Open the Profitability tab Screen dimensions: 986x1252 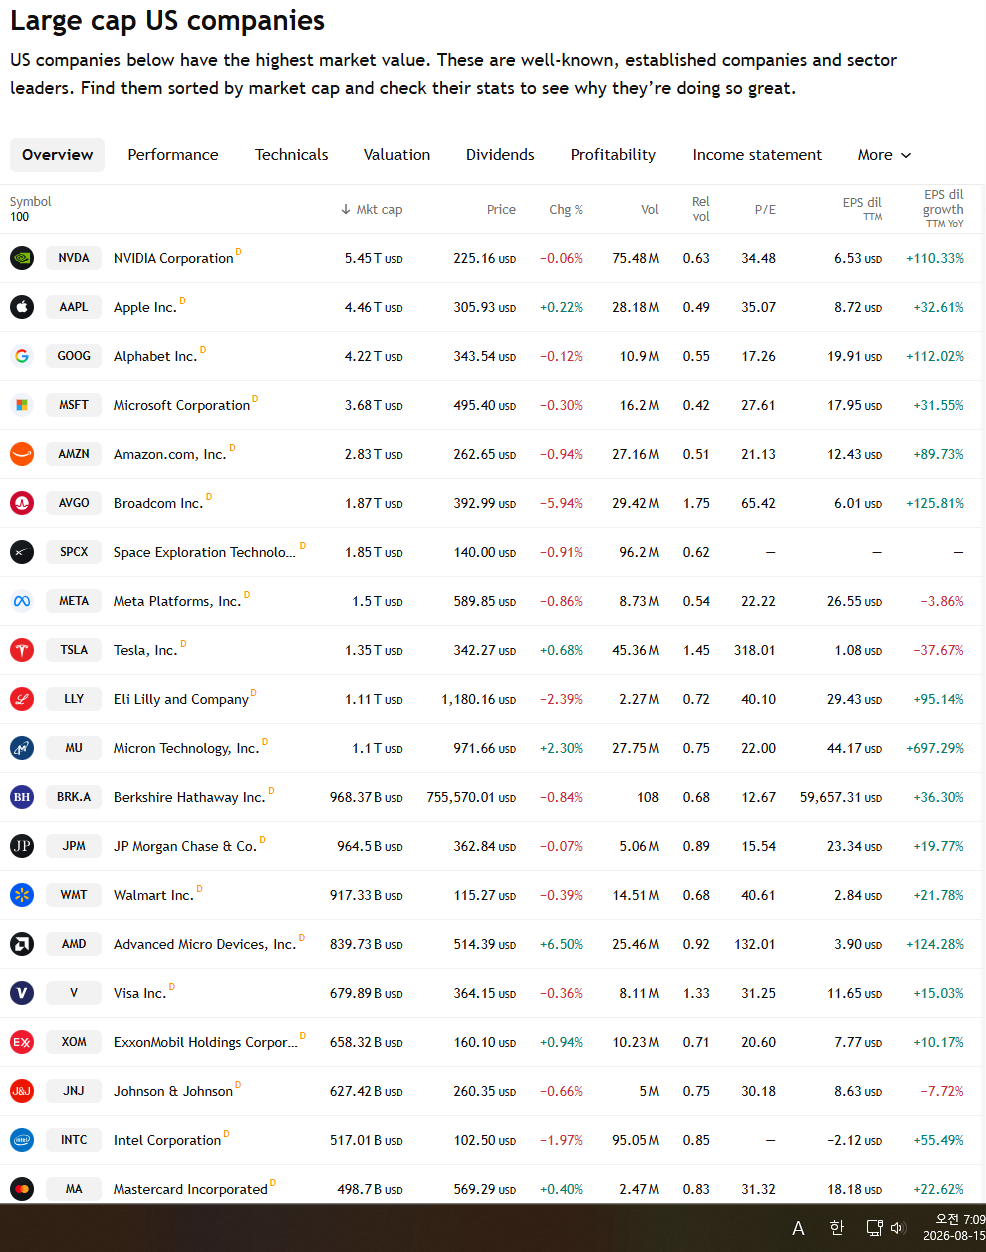pos(613,155)
